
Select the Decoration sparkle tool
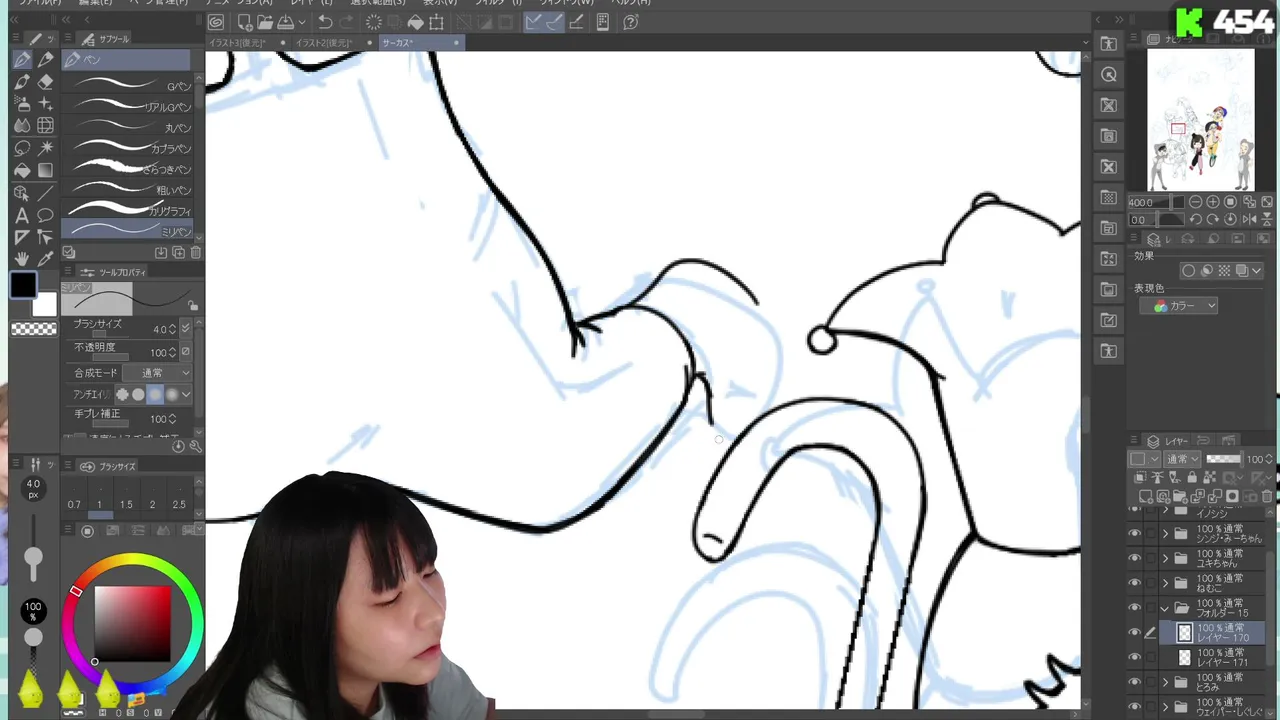(45, 104)
